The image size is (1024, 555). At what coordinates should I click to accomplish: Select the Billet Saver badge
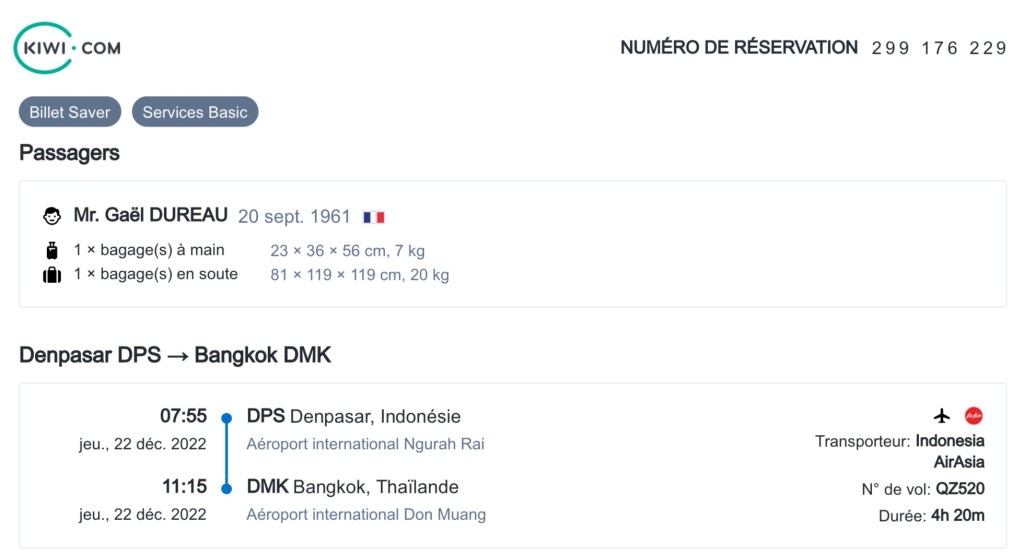70,112
